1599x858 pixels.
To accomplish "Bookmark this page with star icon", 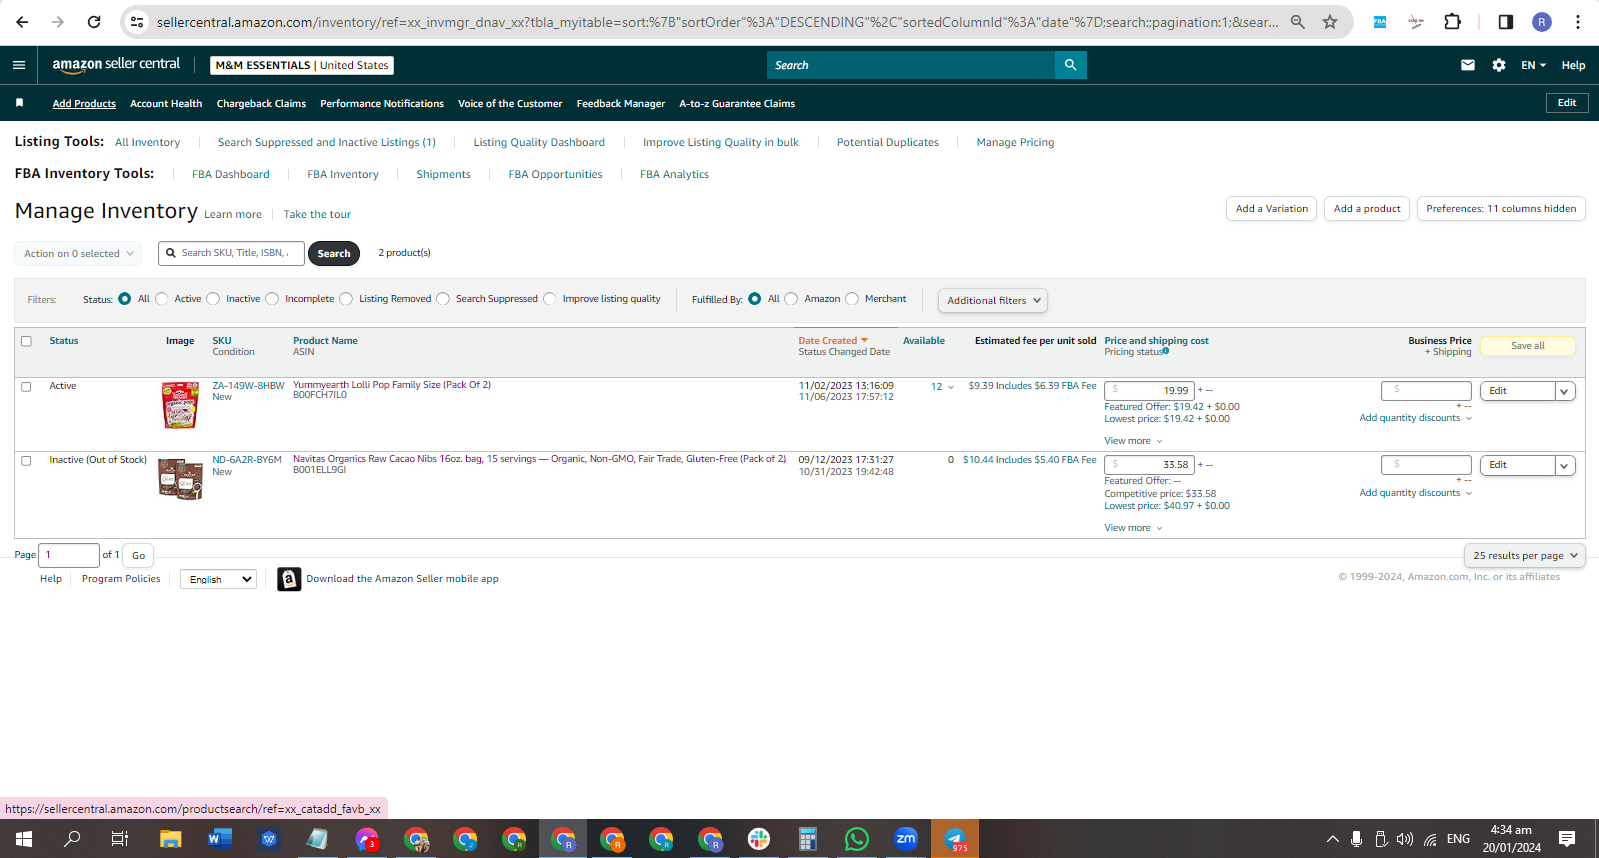I will click(1330, 22).
